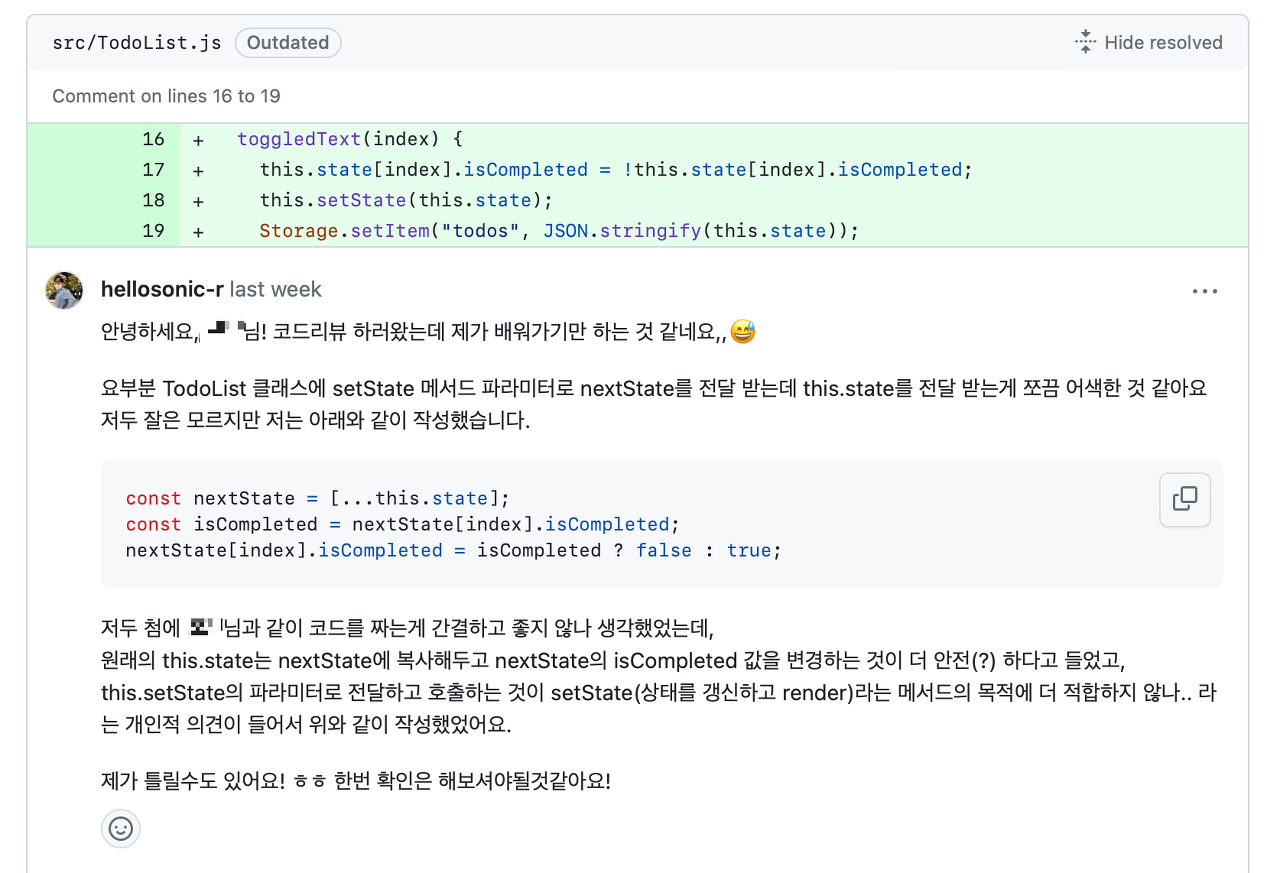Add an emoji reaction to the comment

121,829
